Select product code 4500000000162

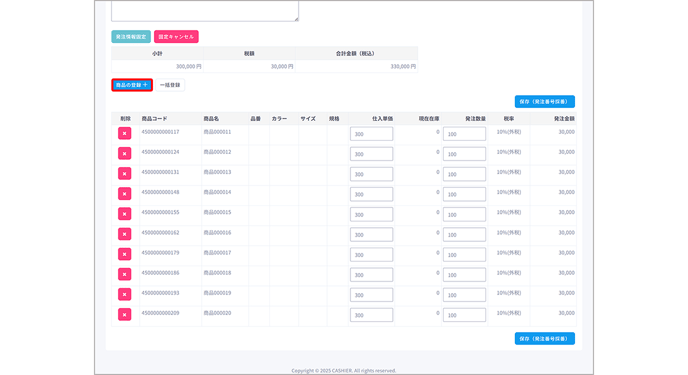pyautogui.click(x=160, y=233)
